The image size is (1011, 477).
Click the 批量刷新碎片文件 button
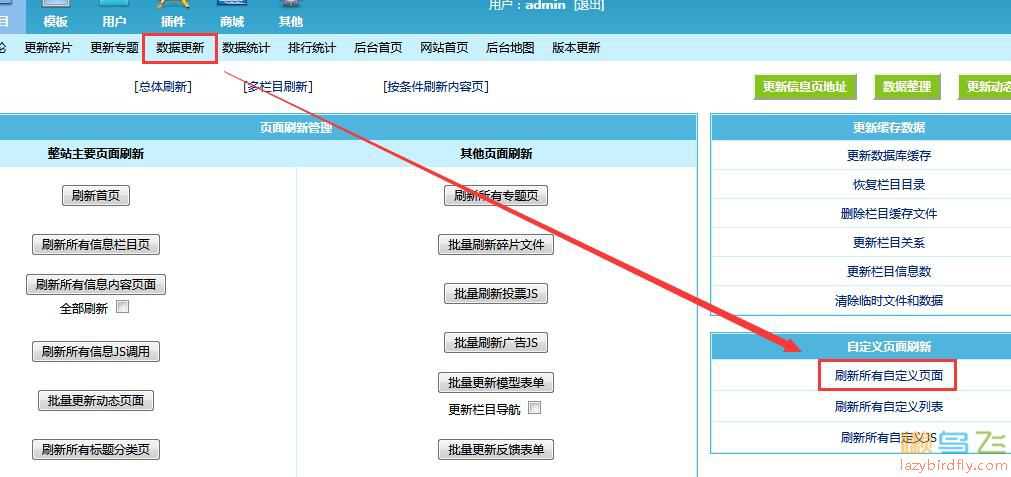(496, 245)
